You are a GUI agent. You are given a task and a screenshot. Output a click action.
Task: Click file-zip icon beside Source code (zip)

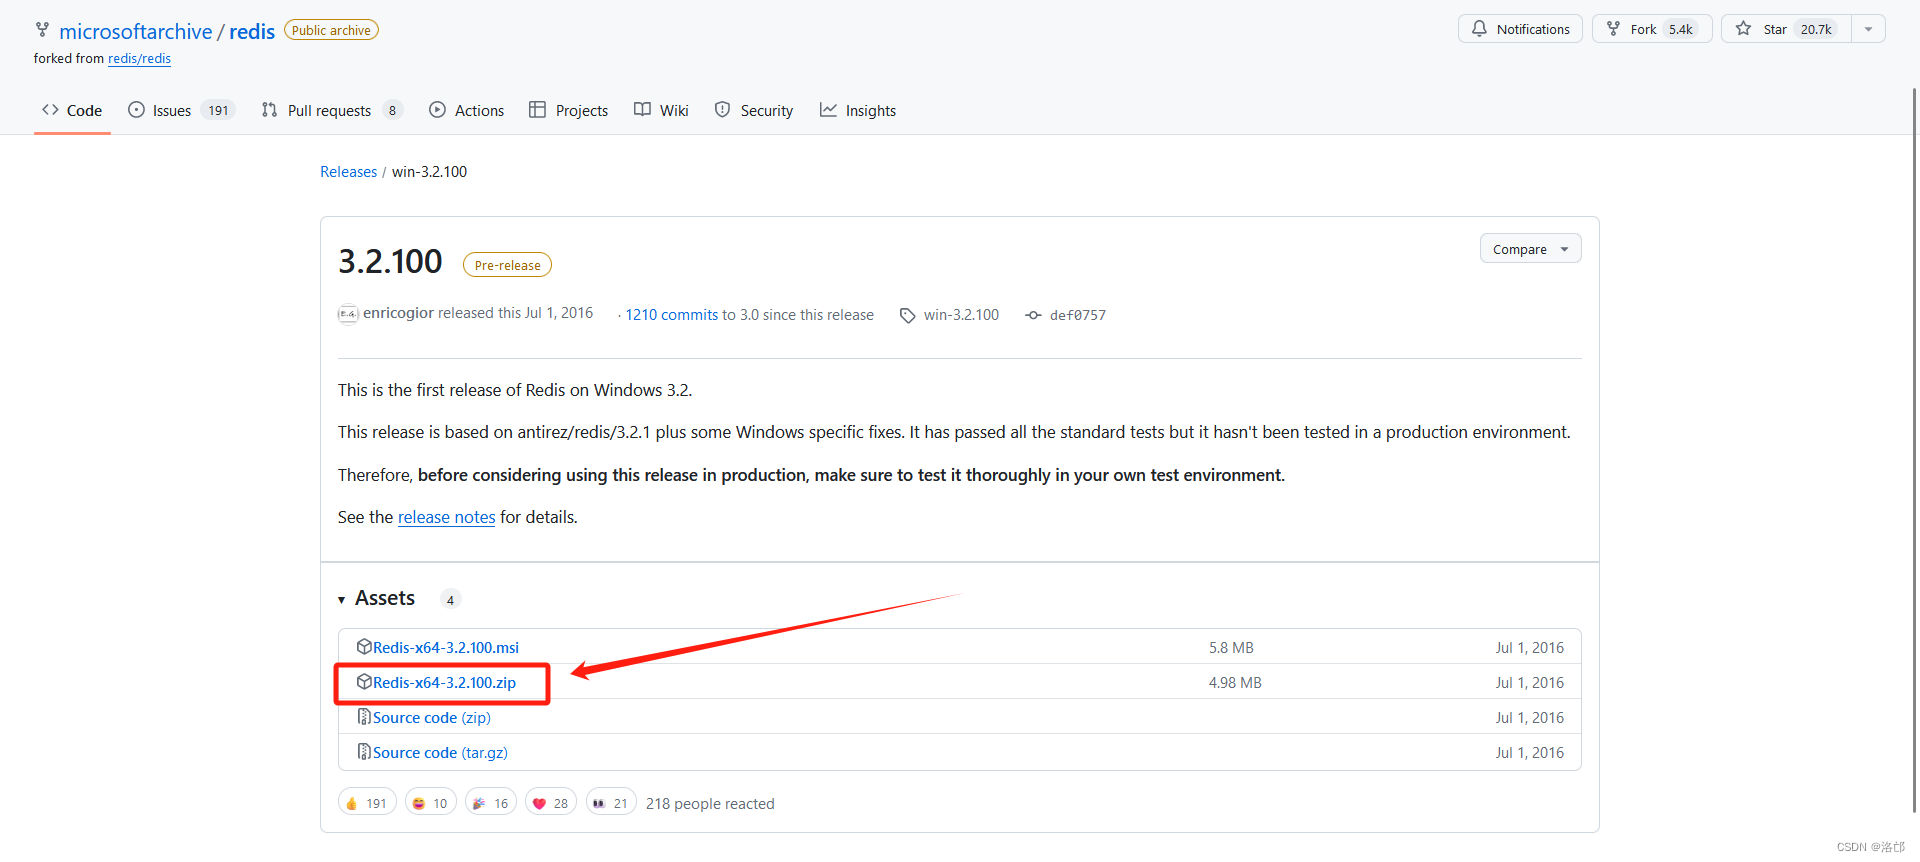pyautogui.click(x=364, y=717)
